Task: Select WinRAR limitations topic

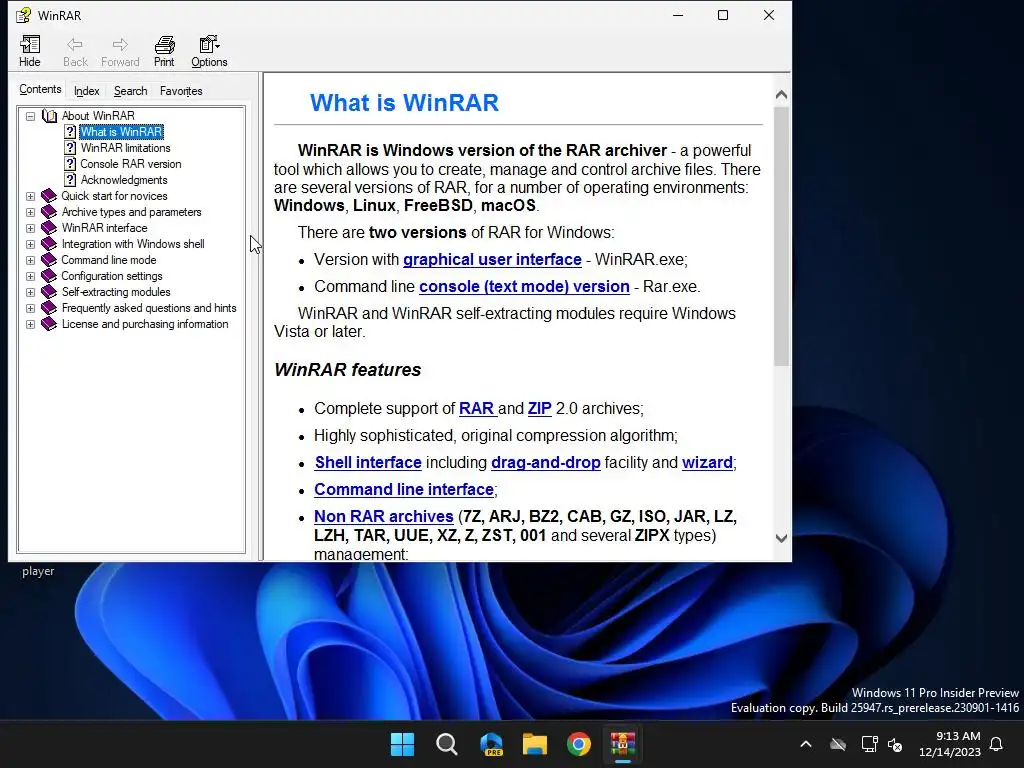Action: tap(125, 148)
